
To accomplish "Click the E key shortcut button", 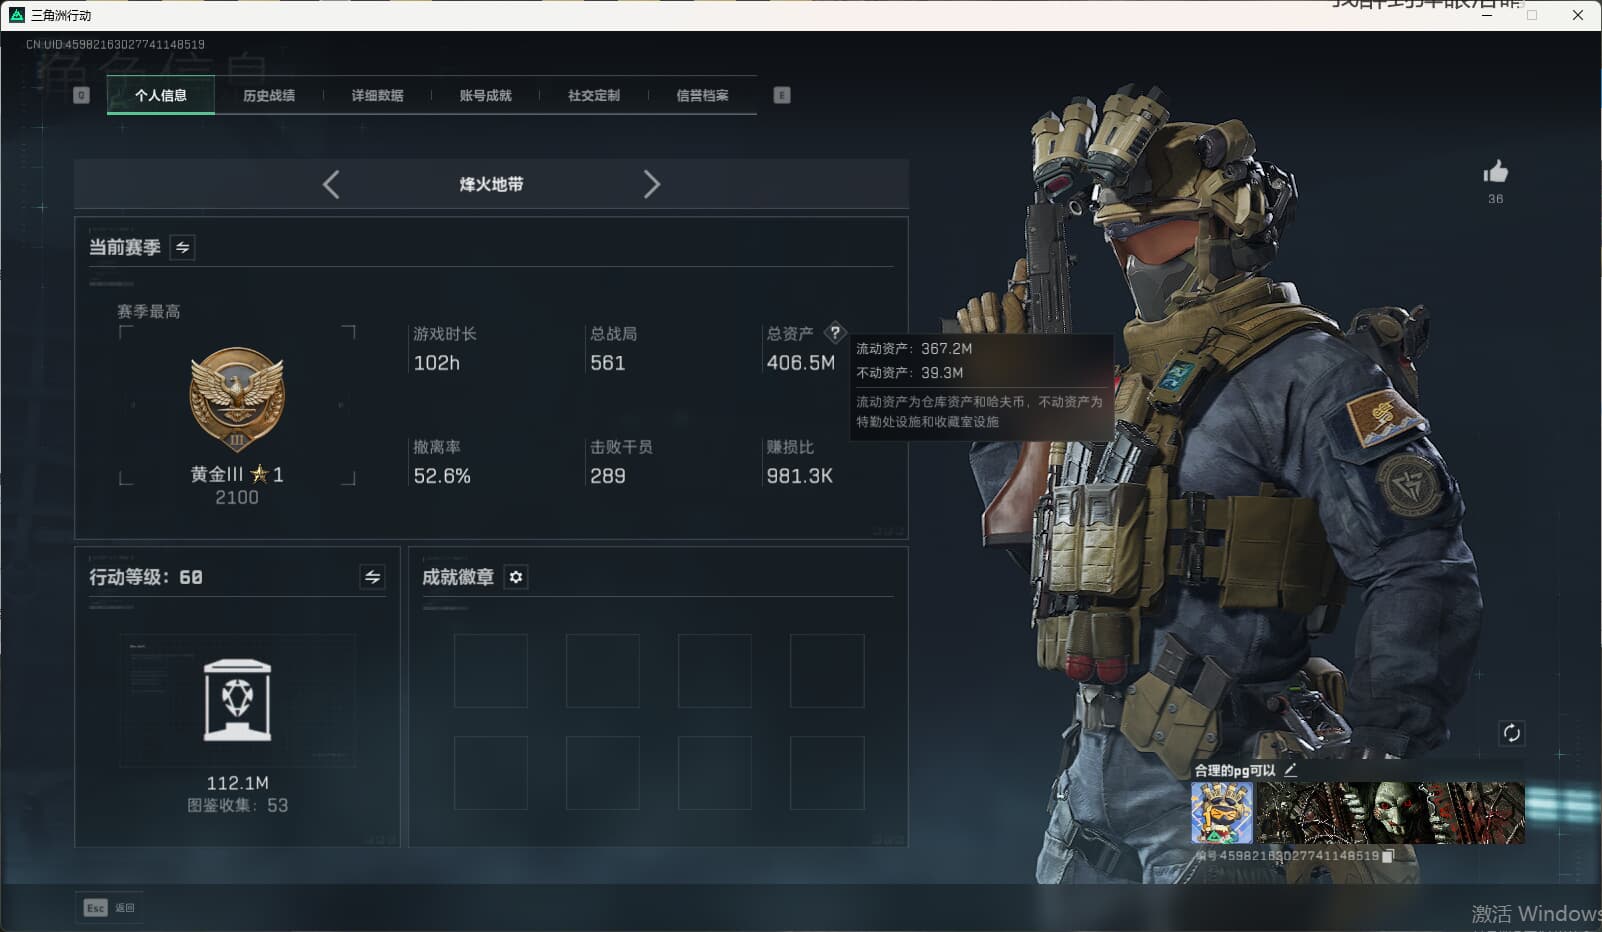I will click(x=782, y=95).
